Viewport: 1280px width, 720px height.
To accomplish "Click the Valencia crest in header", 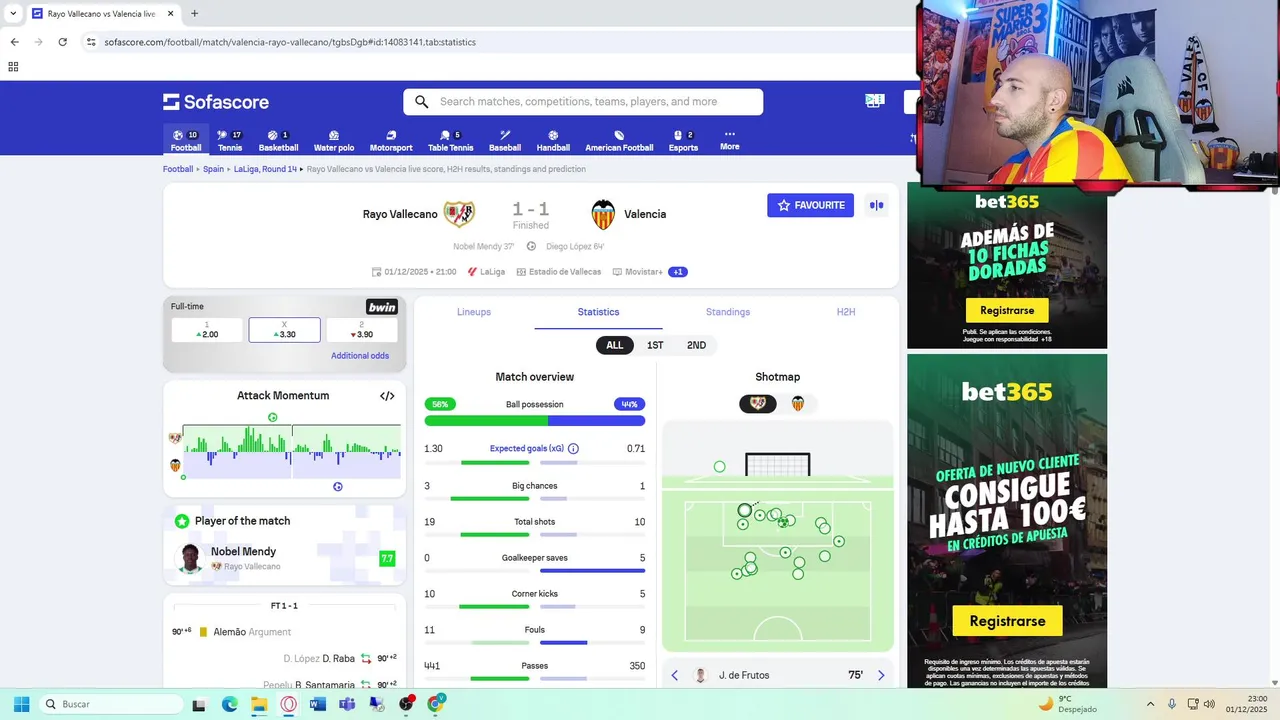I will 603,214.
